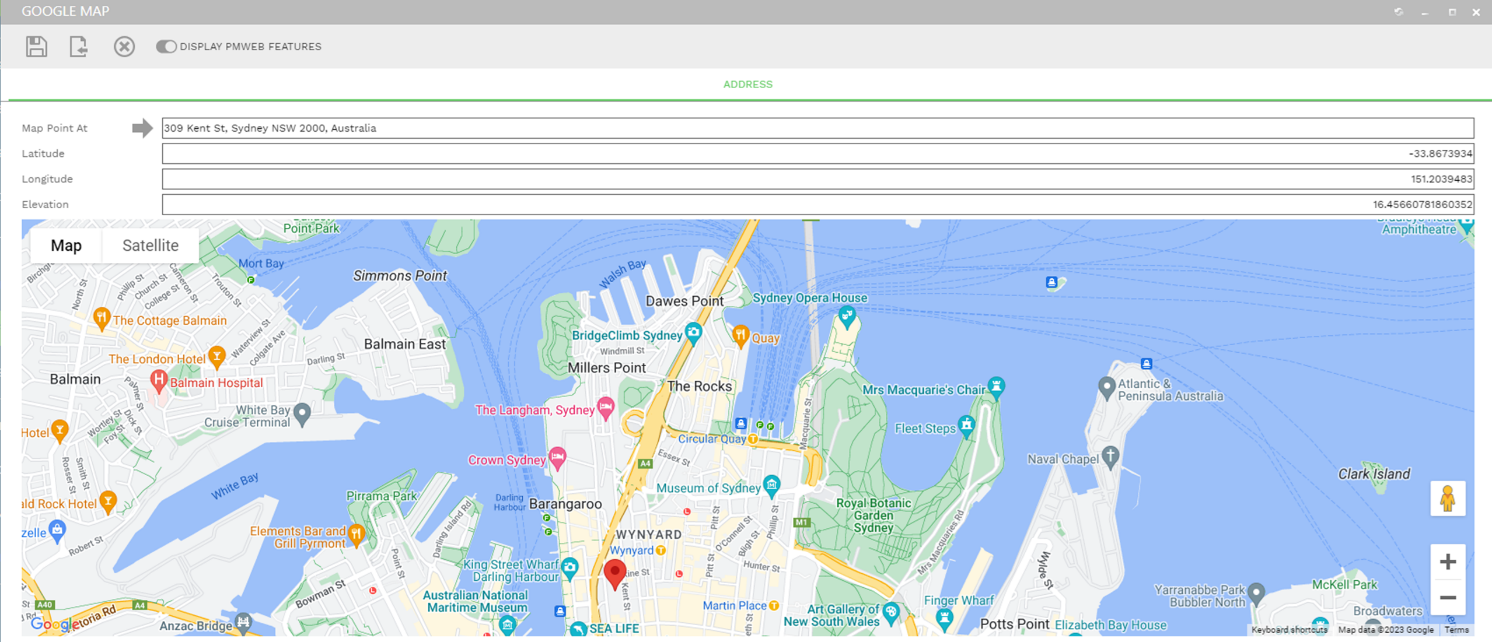Click Crown Sydney hotel icon
Image resolution: width=1492 pixels, height=642 pixels.
[558, 458]
